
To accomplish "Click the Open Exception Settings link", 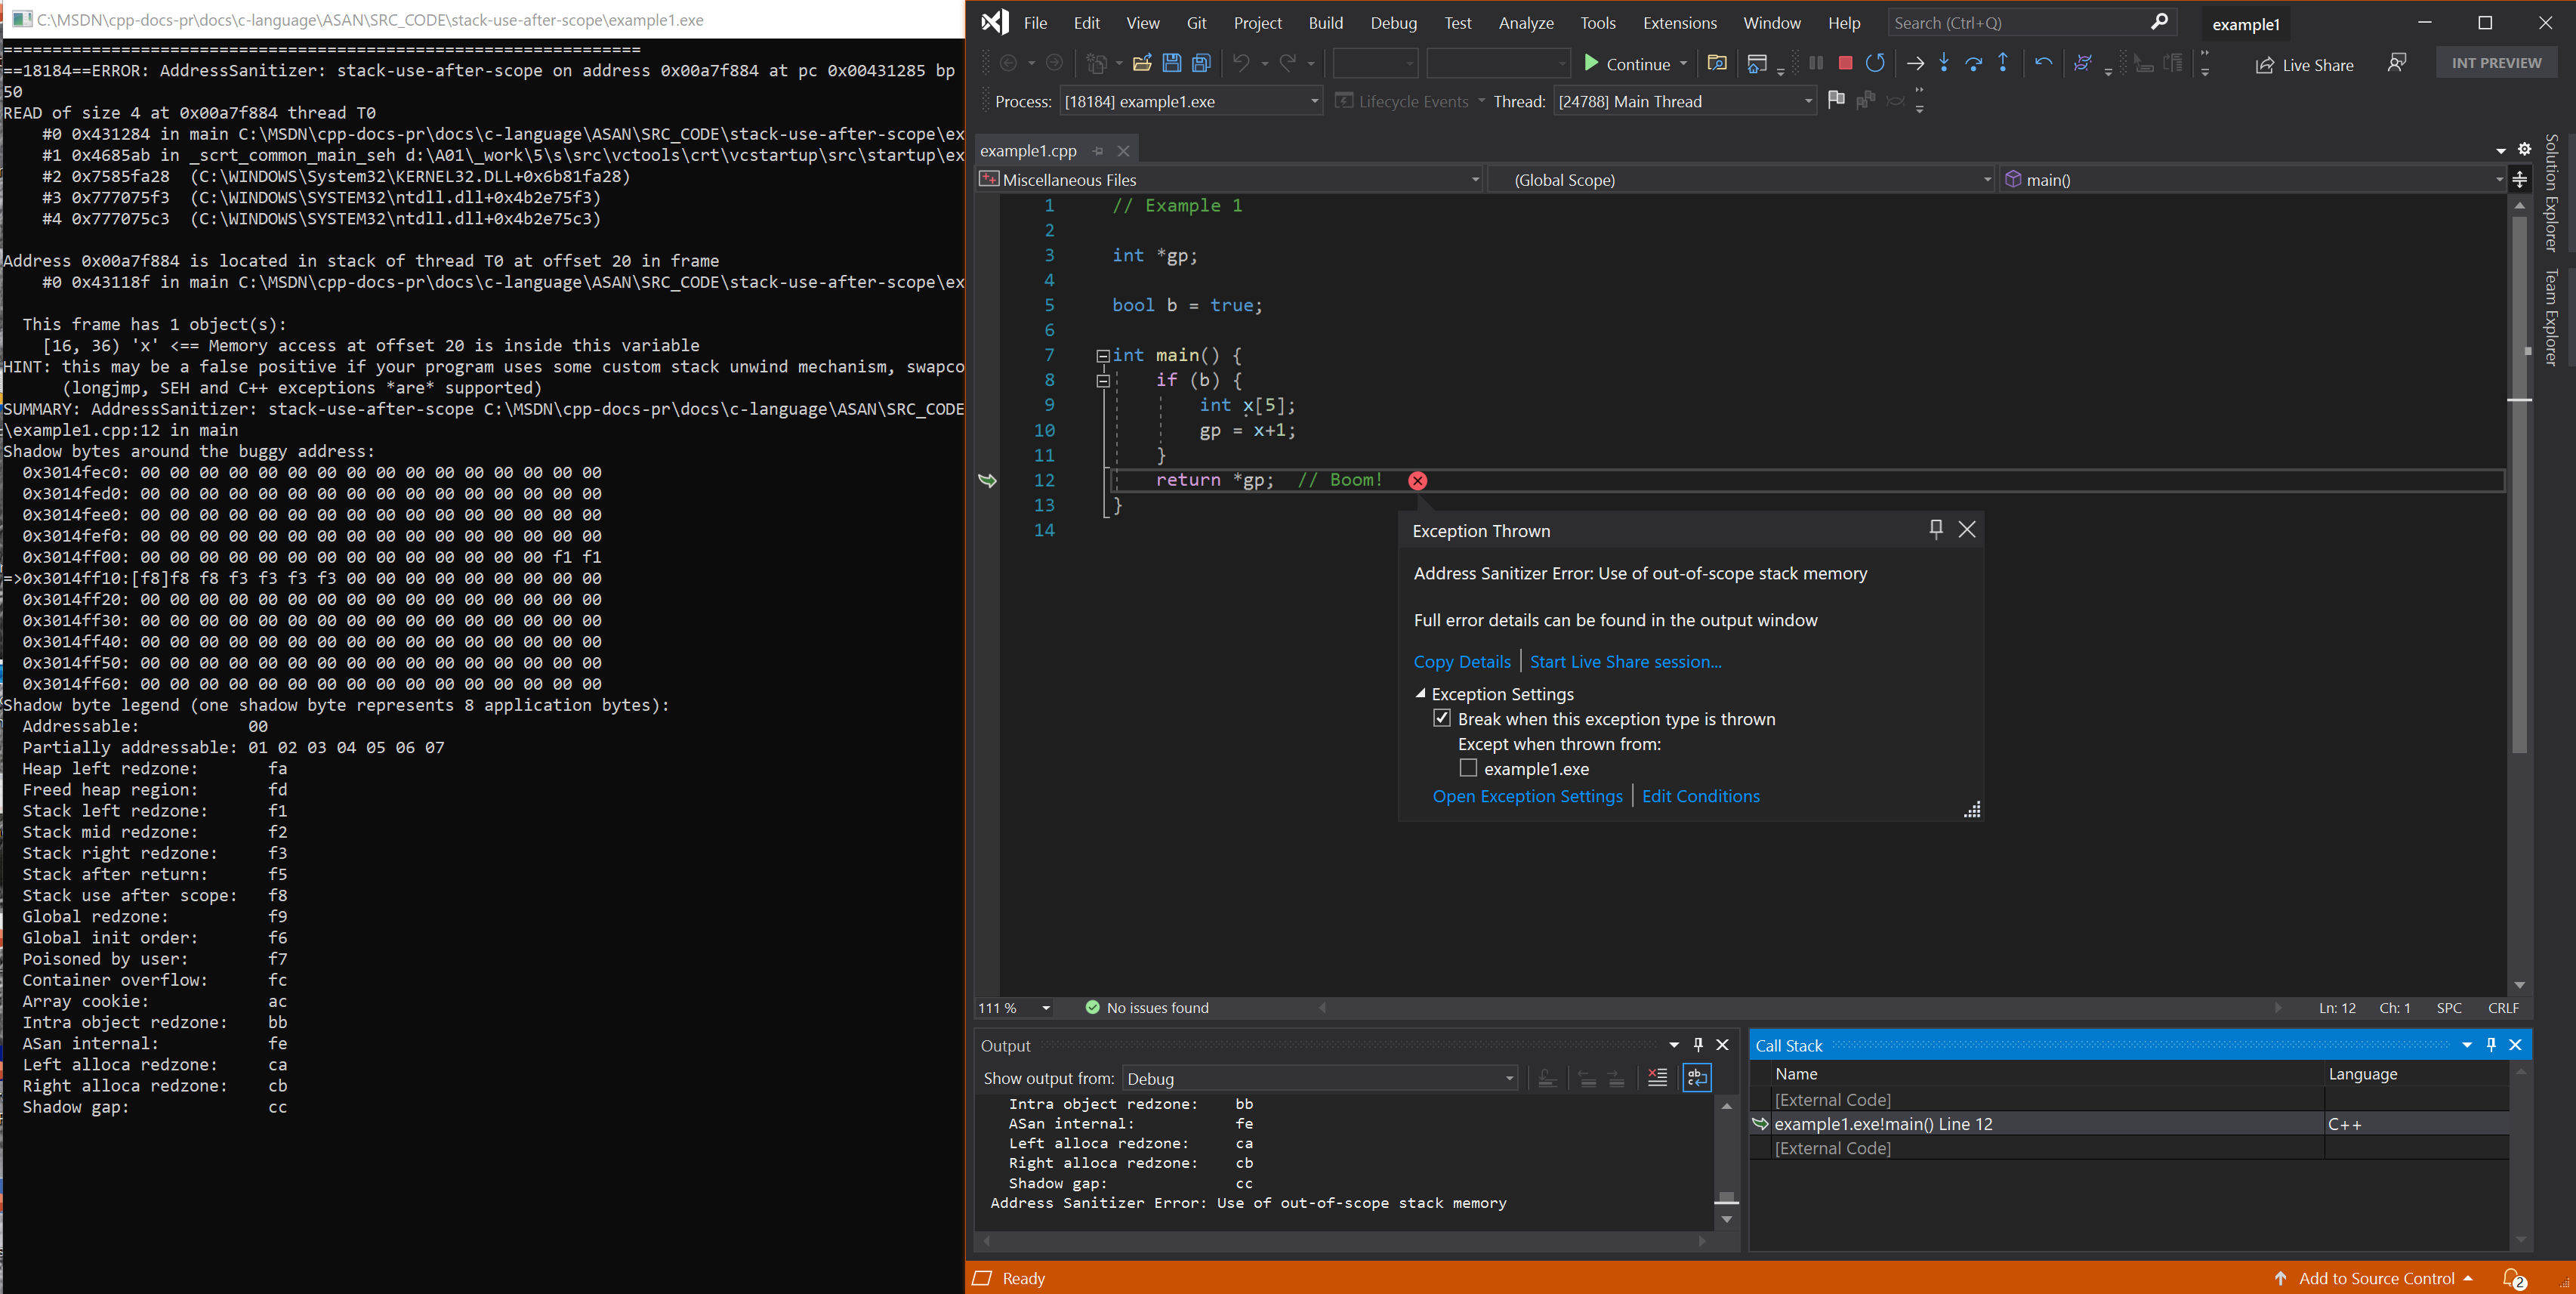I will coord(1527,797).
